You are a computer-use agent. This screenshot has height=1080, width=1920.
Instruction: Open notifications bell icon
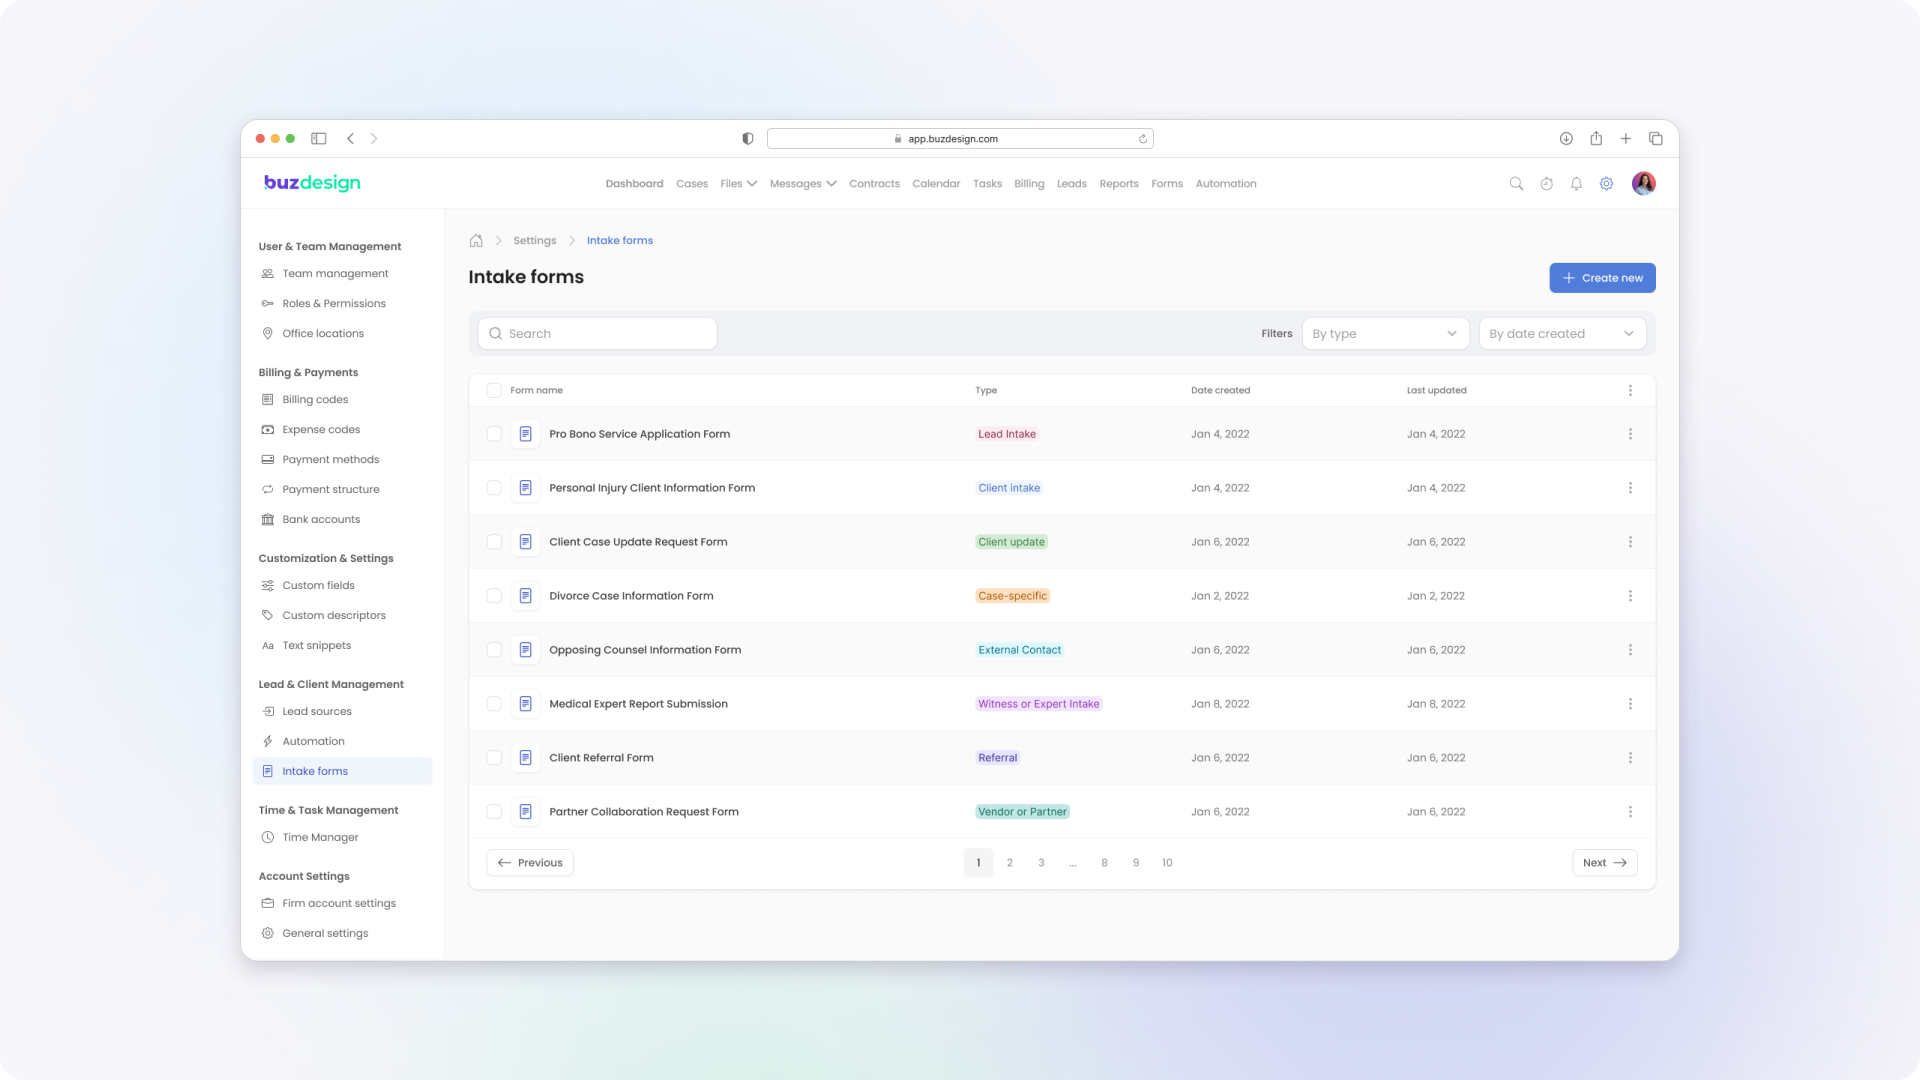coord(1576,184)
